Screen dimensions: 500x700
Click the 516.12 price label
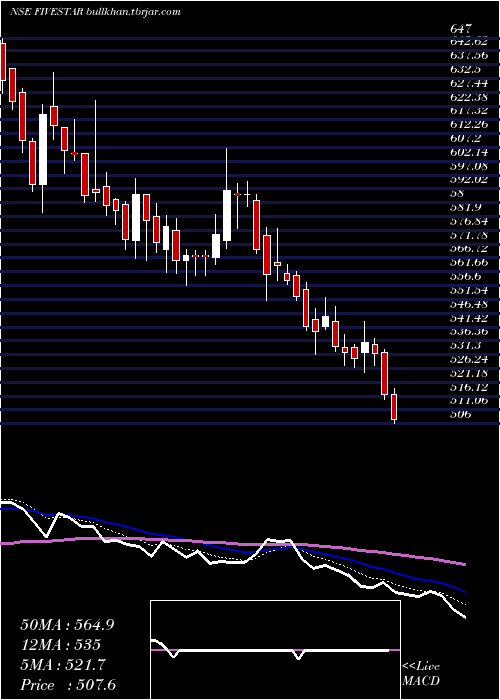pyautogui.click(x=469, y=387)
